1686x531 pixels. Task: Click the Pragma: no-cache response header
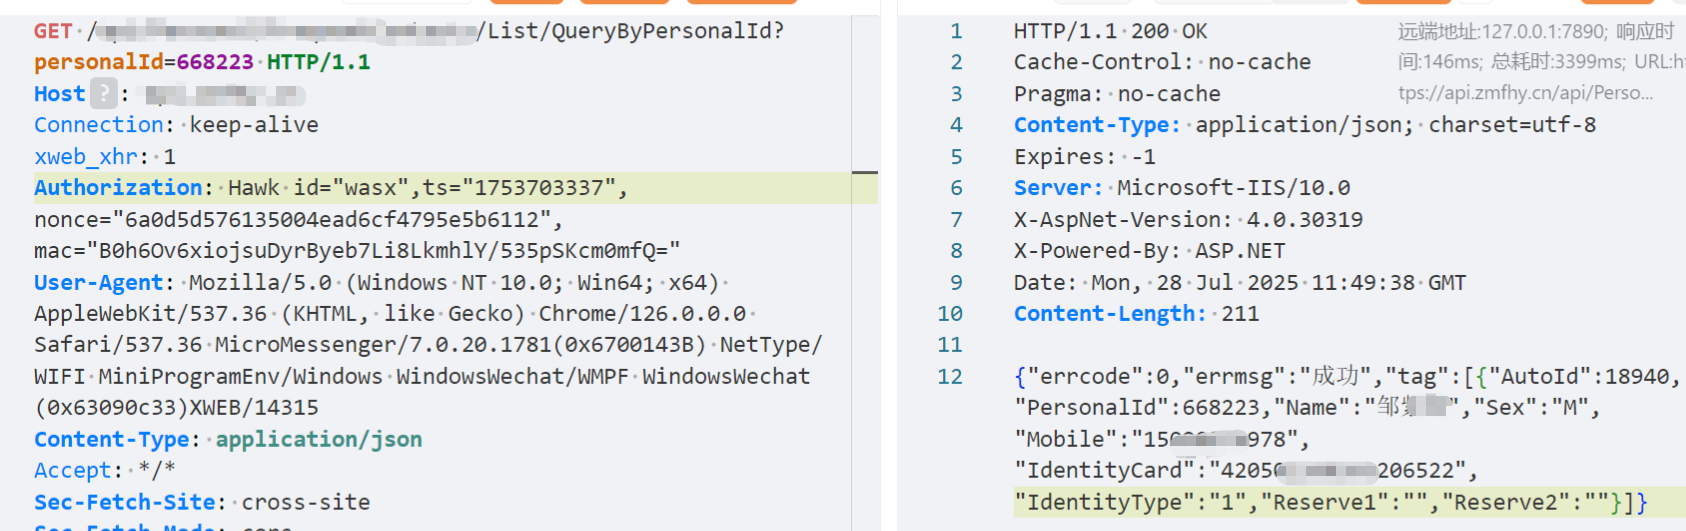pos(1117,94)
